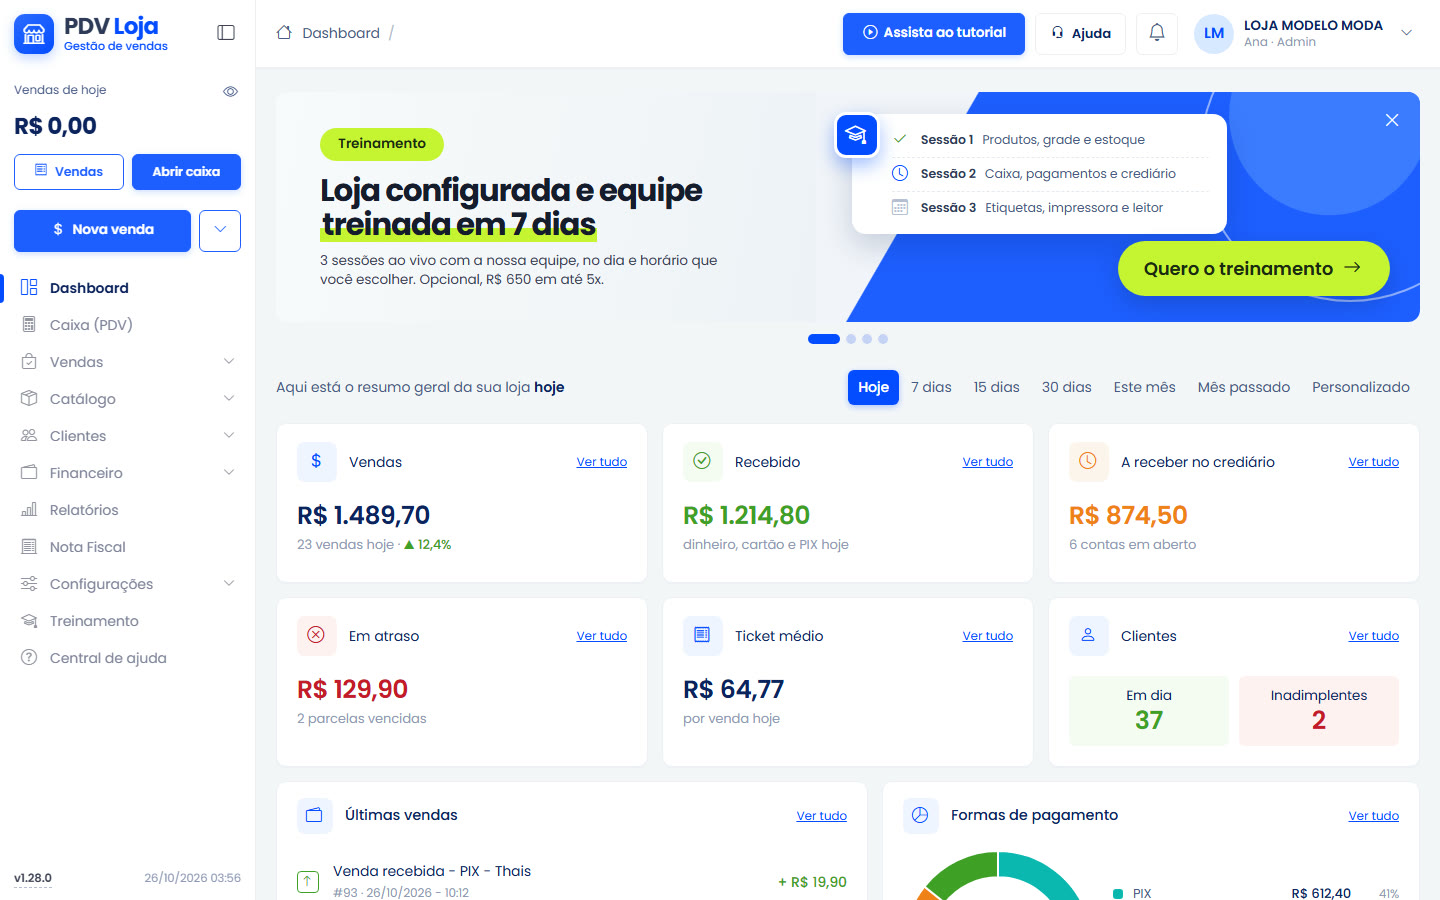Click the Sessão 3 calendar icon
This screenshot has height=900, width=1440.
[900, 207]
